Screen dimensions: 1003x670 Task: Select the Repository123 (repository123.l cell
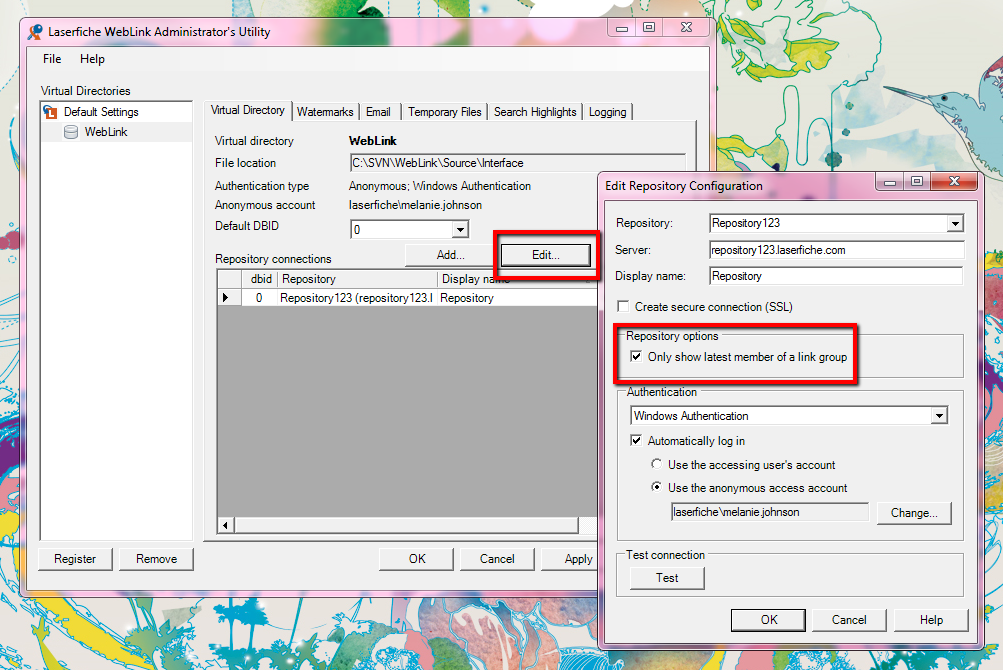coord(358,298)
